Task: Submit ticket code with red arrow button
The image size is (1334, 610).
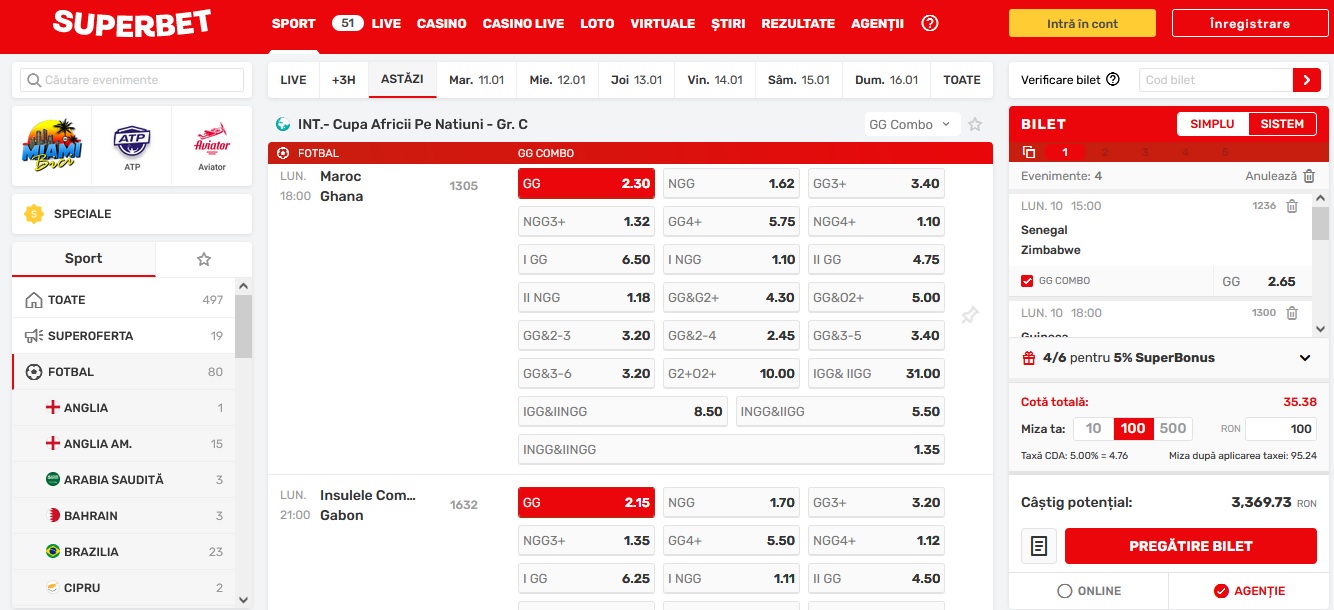Action: pyautogui.click(x=1306, y=80)
